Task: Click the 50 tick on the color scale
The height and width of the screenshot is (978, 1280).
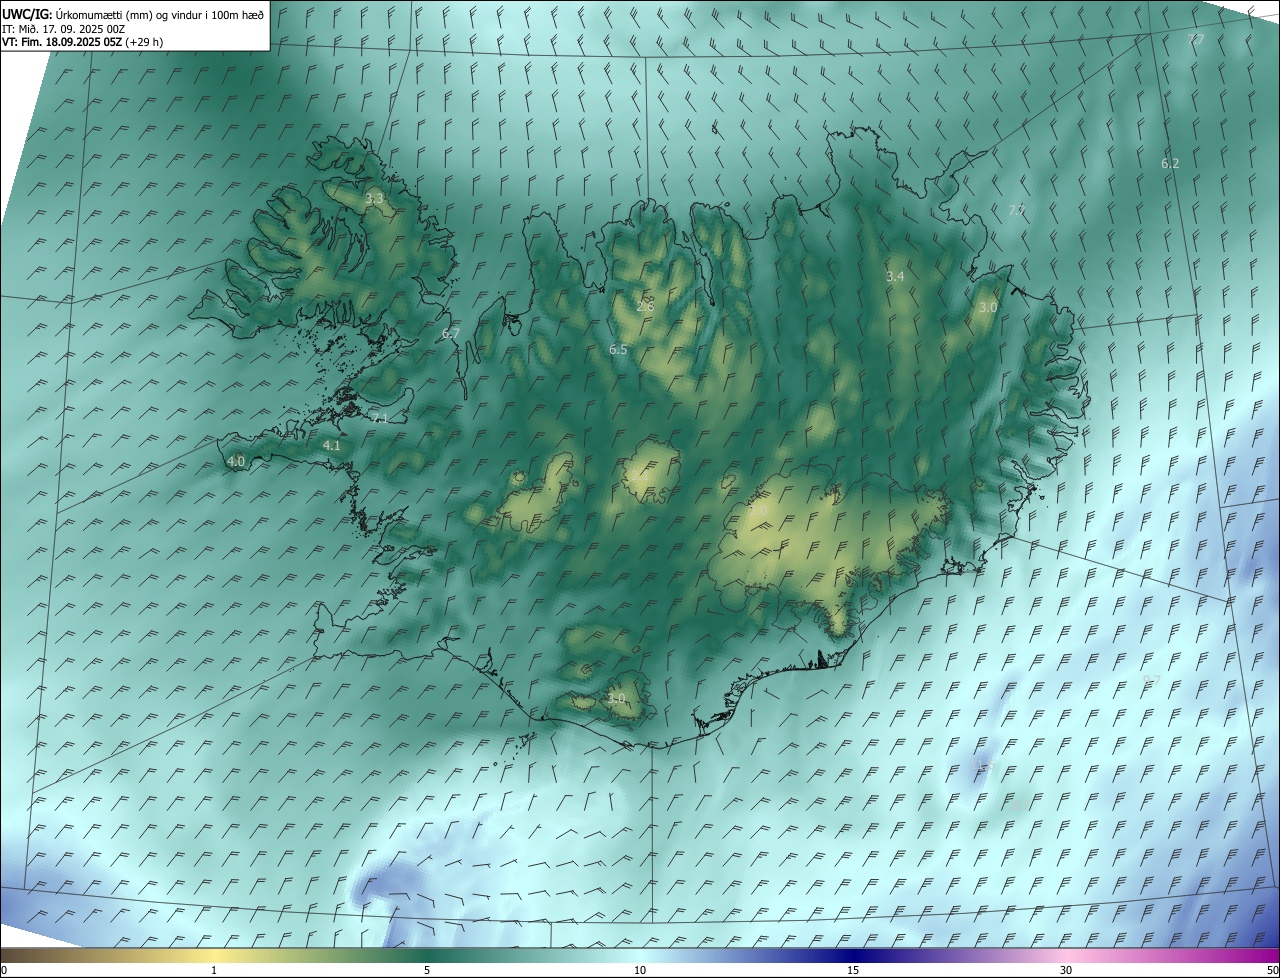Action: (x=1272, y=970)
